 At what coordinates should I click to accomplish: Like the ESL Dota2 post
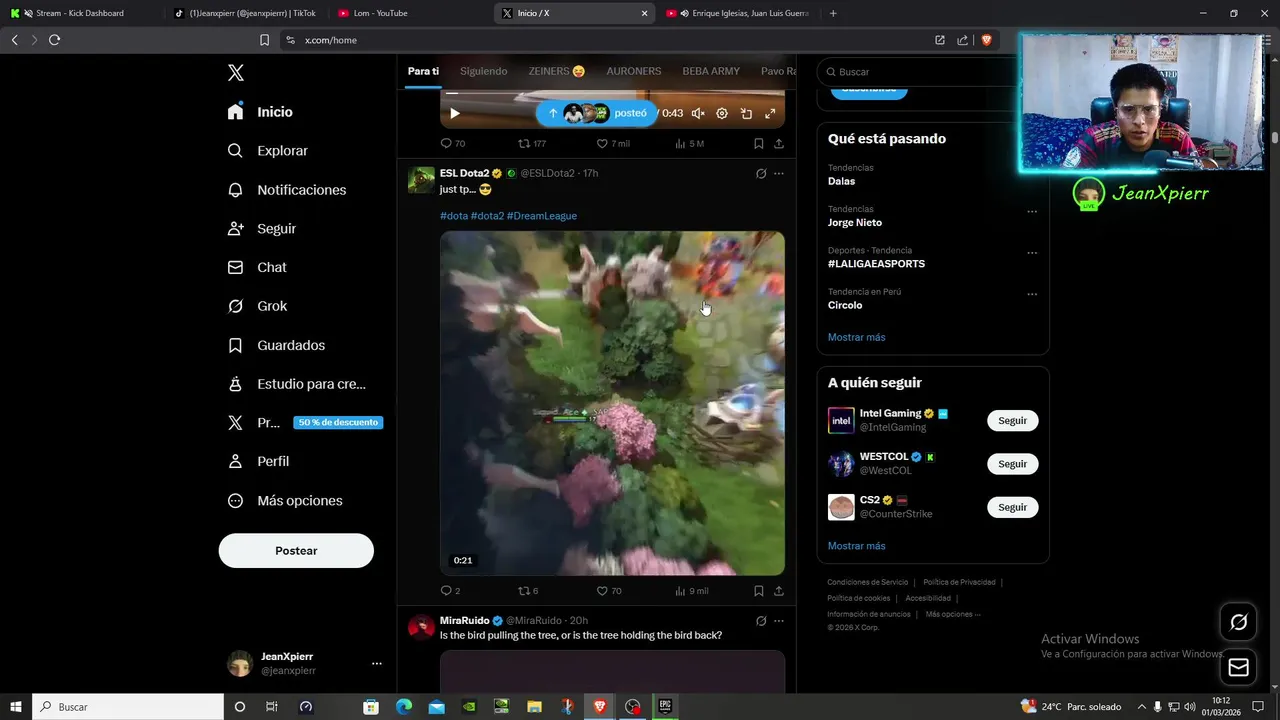point(608,591)
